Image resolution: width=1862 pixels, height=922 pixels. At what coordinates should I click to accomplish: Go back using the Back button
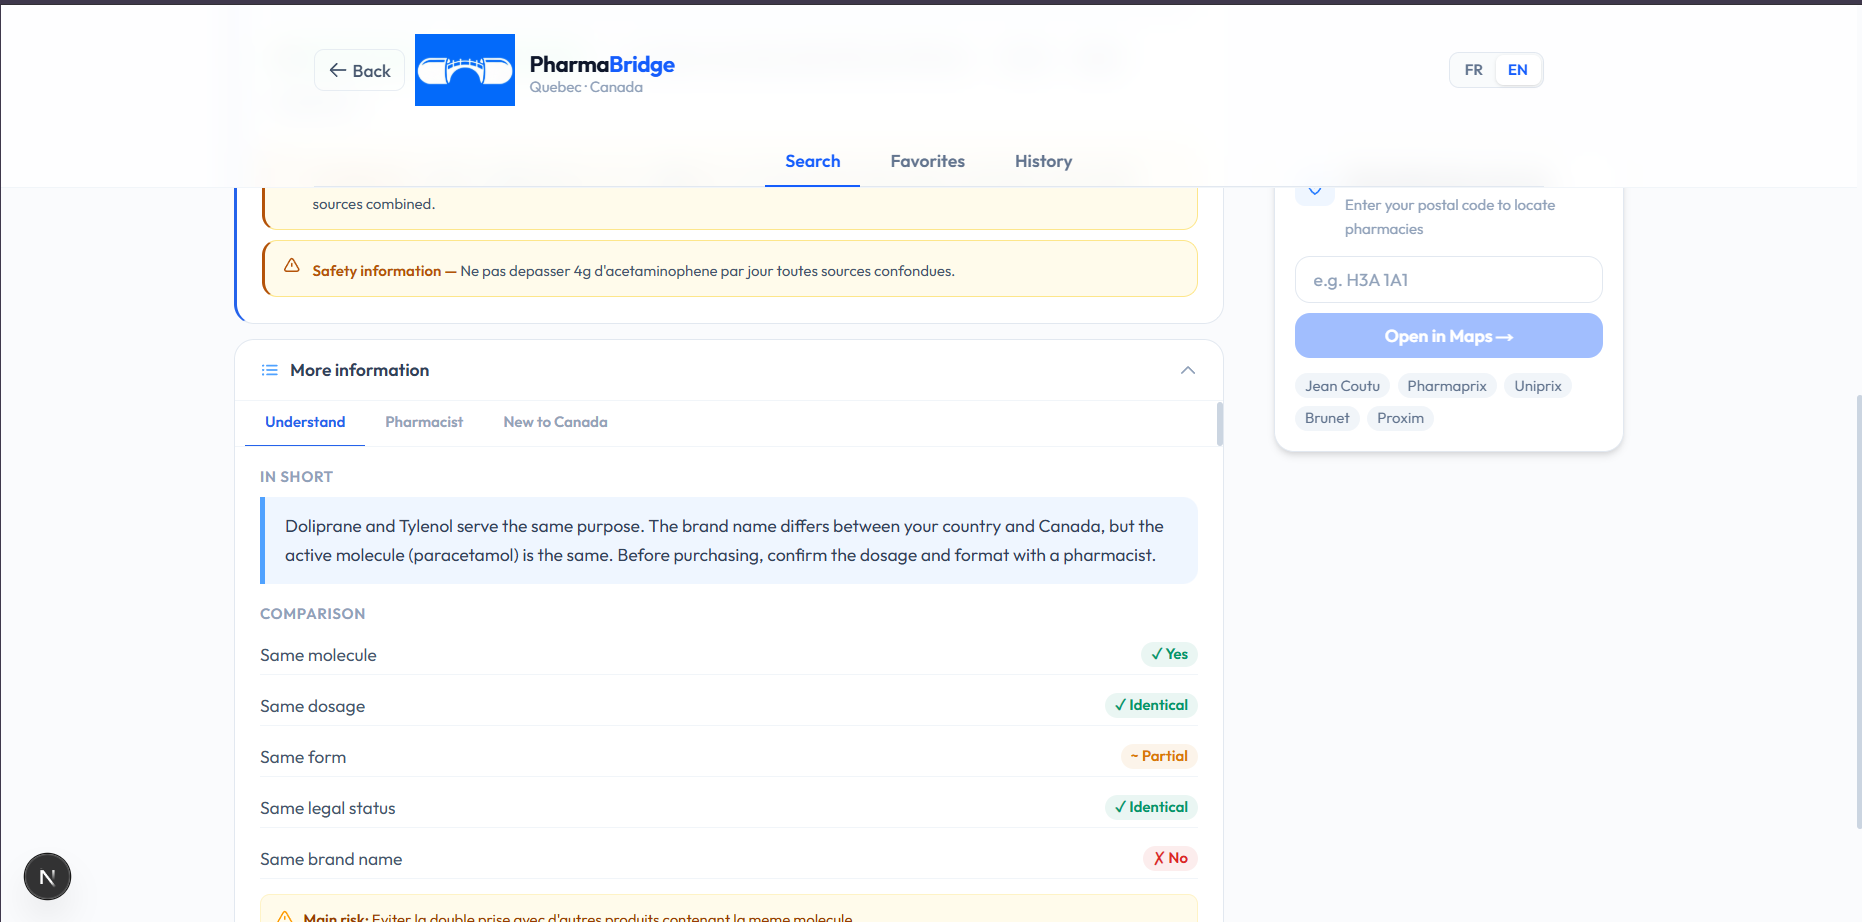(360, 70)
